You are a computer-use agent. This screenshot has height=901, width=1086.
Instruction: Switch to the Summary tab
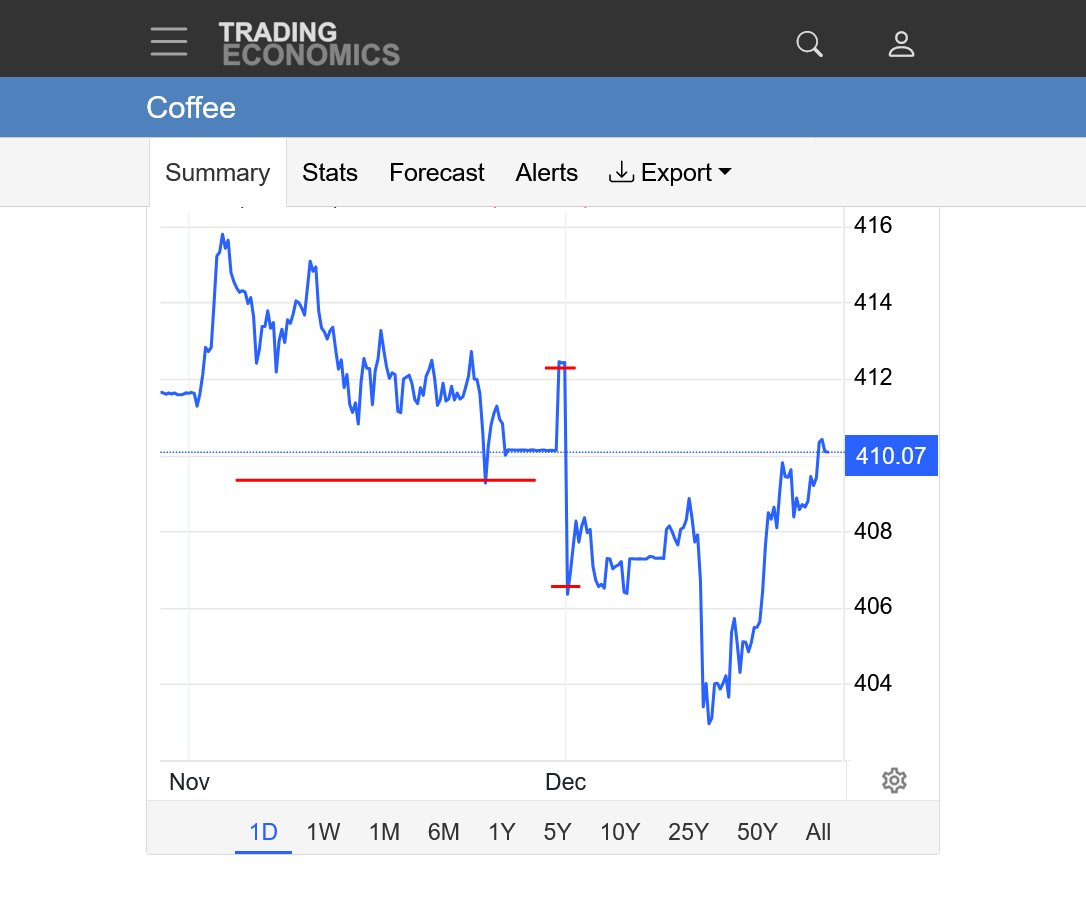coord(218,173)
